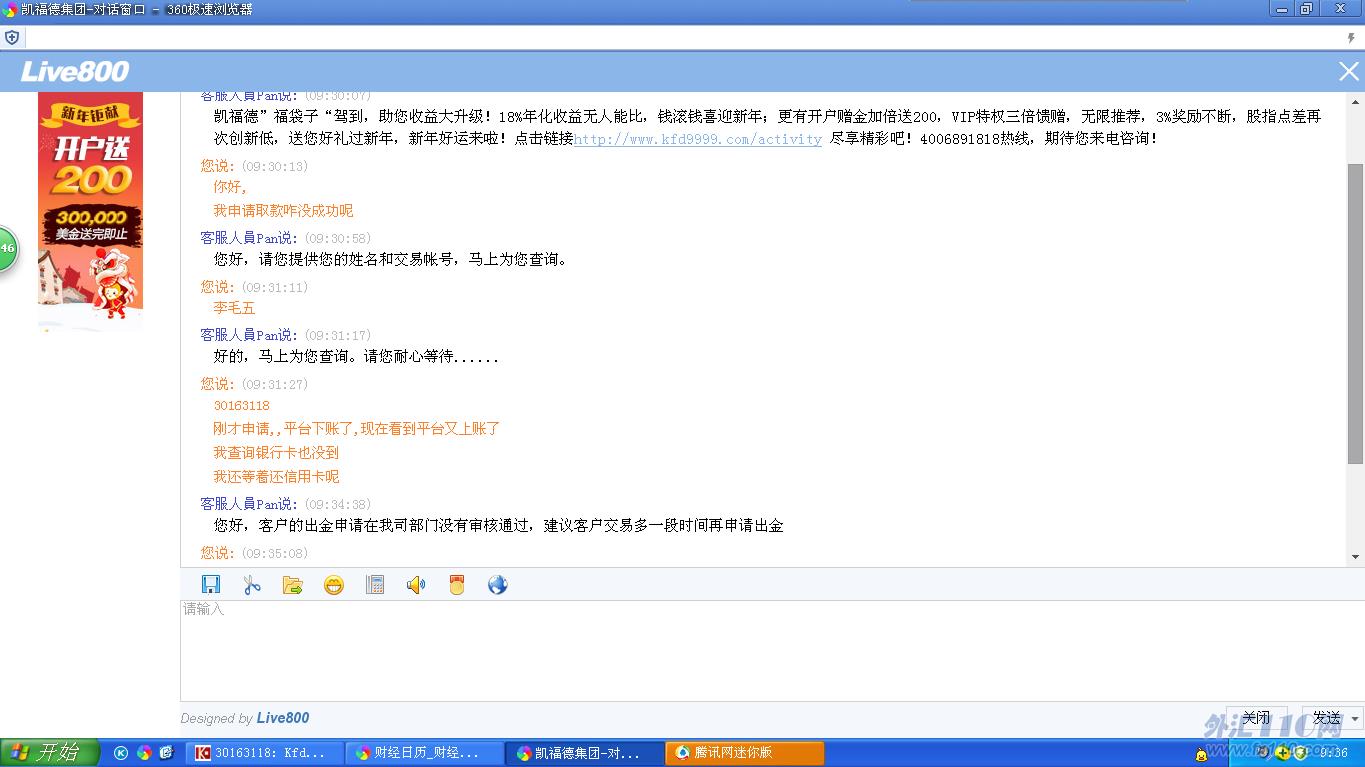This screenshot has width=1365, height=767.
Task: Restore down the 360 browser window
Action: [x=1306, y=9]
